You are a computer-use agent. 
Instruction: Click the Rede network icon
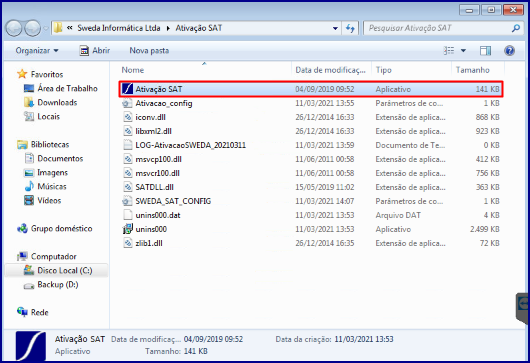pos(22,312)
